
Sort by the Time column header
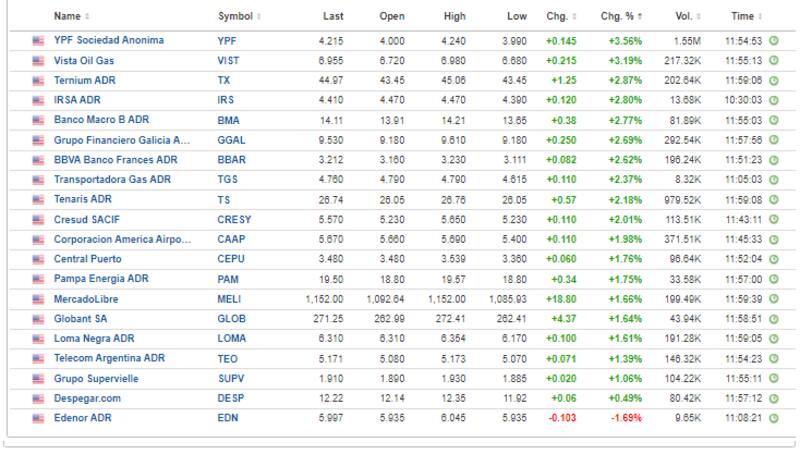tap(745, 16)
